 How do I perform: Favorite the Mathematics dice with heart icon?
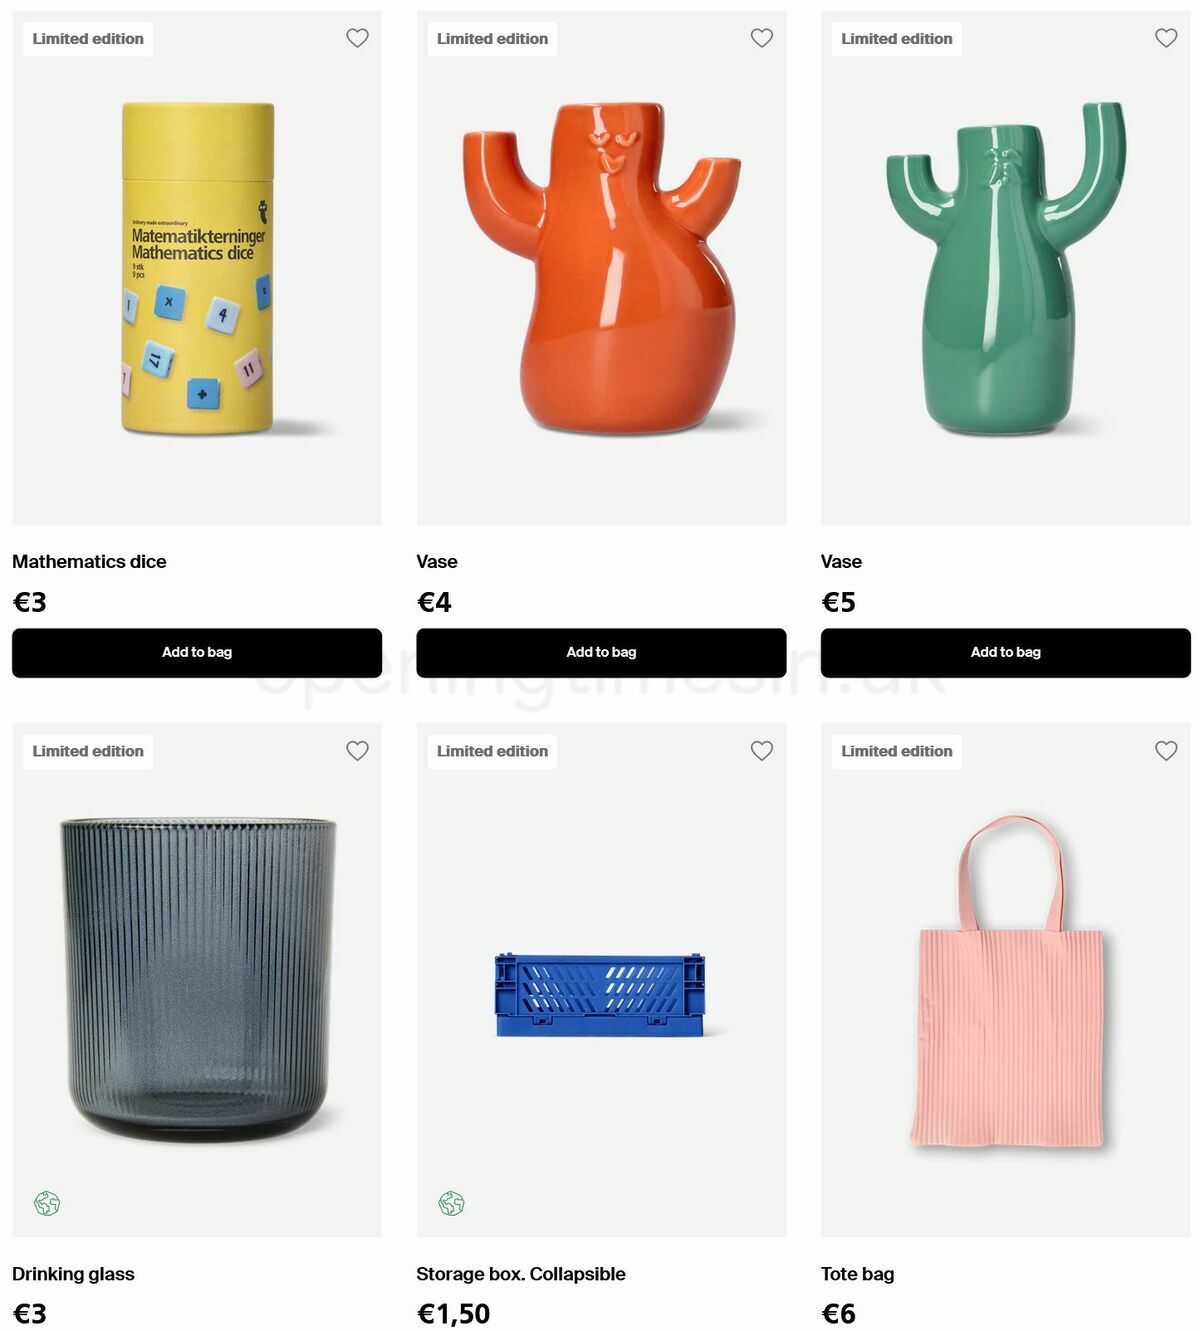point(357,38)
